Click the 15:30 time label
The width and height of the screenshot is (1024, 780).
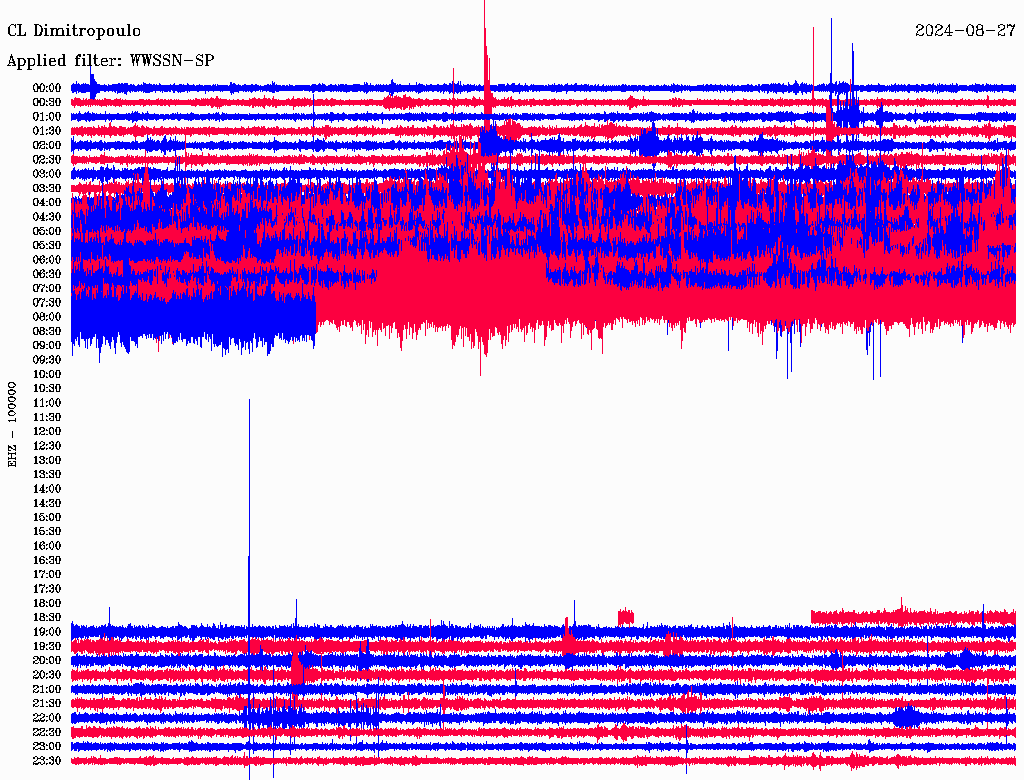[x=47, y=532]
